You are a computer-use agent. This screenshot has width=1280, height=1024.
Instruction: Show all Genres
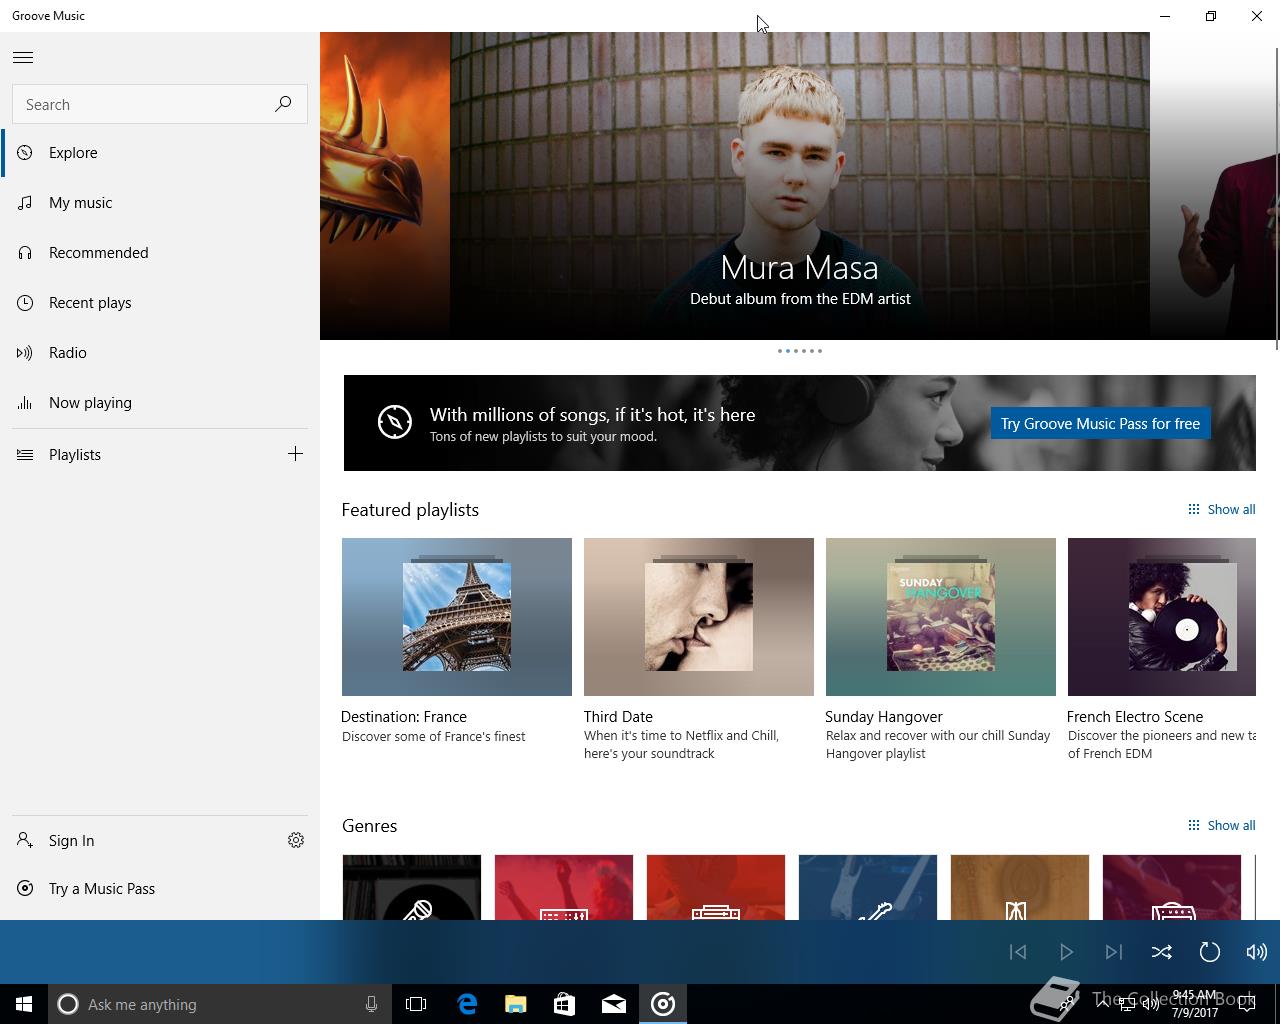pos(1221,826)
